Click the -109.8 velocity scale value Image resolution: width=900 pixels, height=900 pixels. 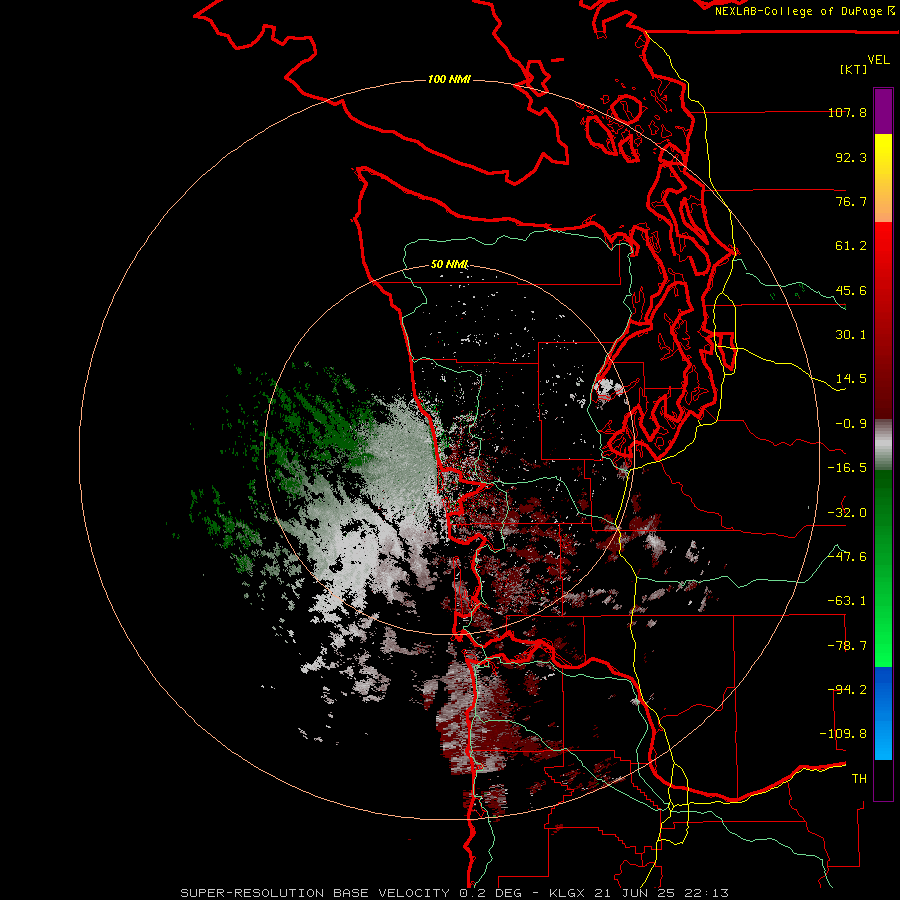point(844,734)
